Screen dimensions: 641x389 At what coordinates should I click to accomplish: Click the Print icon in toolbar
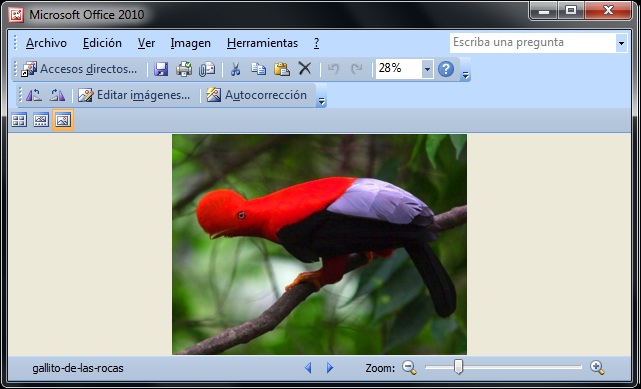[184, 69]
